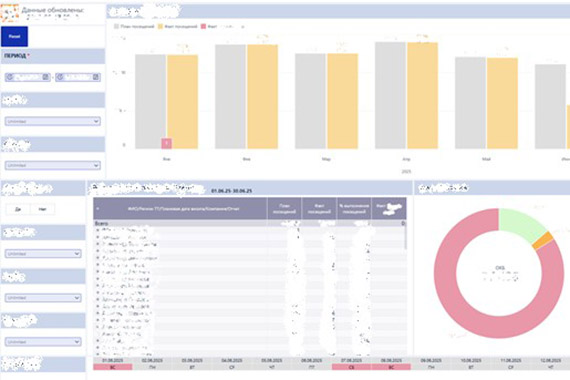Open calendar icon of period start date

(45, 77)
